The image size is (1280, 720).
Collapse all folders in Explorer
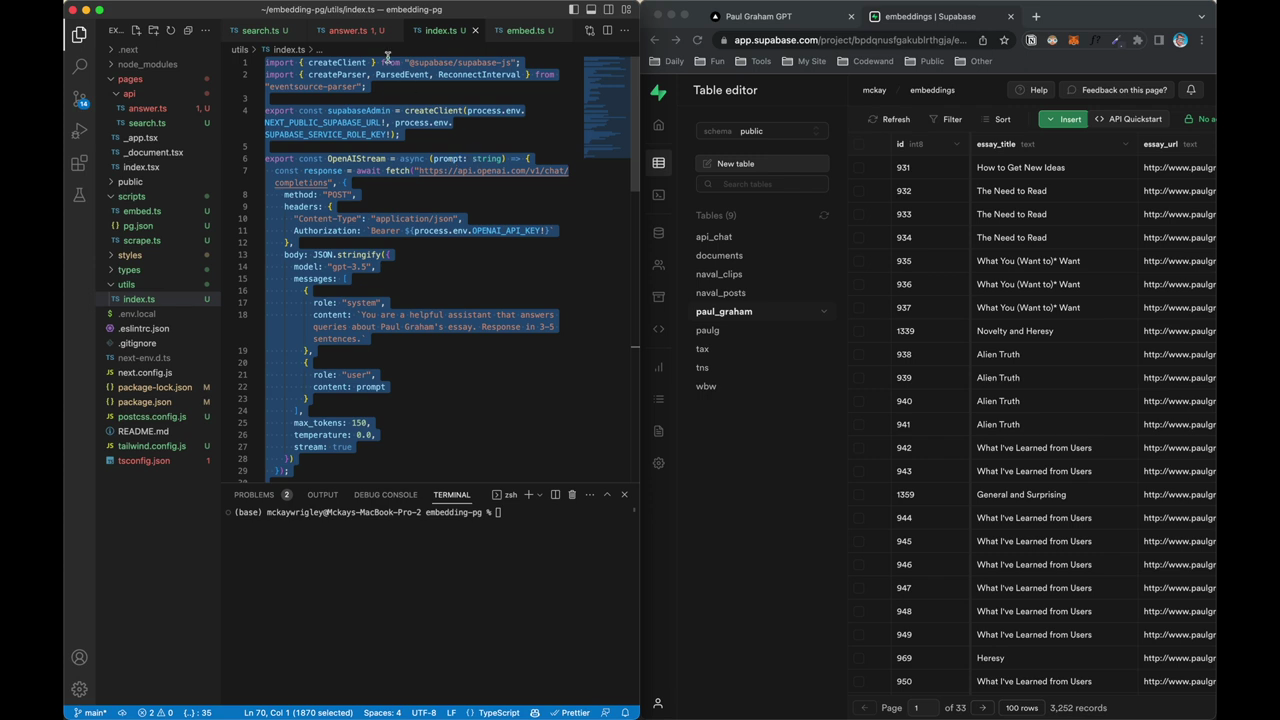coord(187,31)
